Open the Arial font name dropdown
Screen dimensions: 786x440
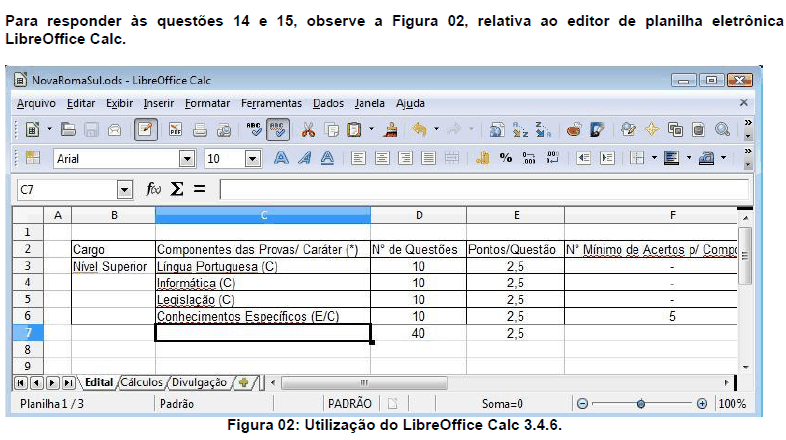point(186,158)
